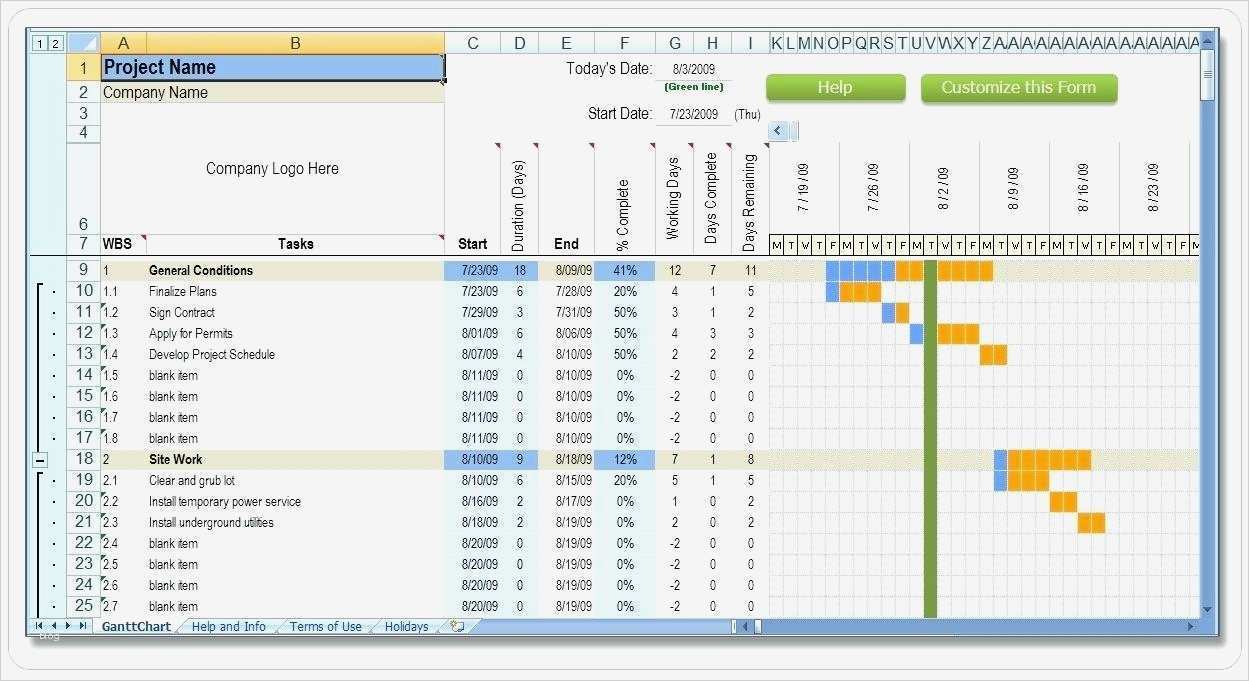The width and height of the screenshot is (1249, 681).
Task: Select Install temporary power service cell
Action: [x=295, y=501]
